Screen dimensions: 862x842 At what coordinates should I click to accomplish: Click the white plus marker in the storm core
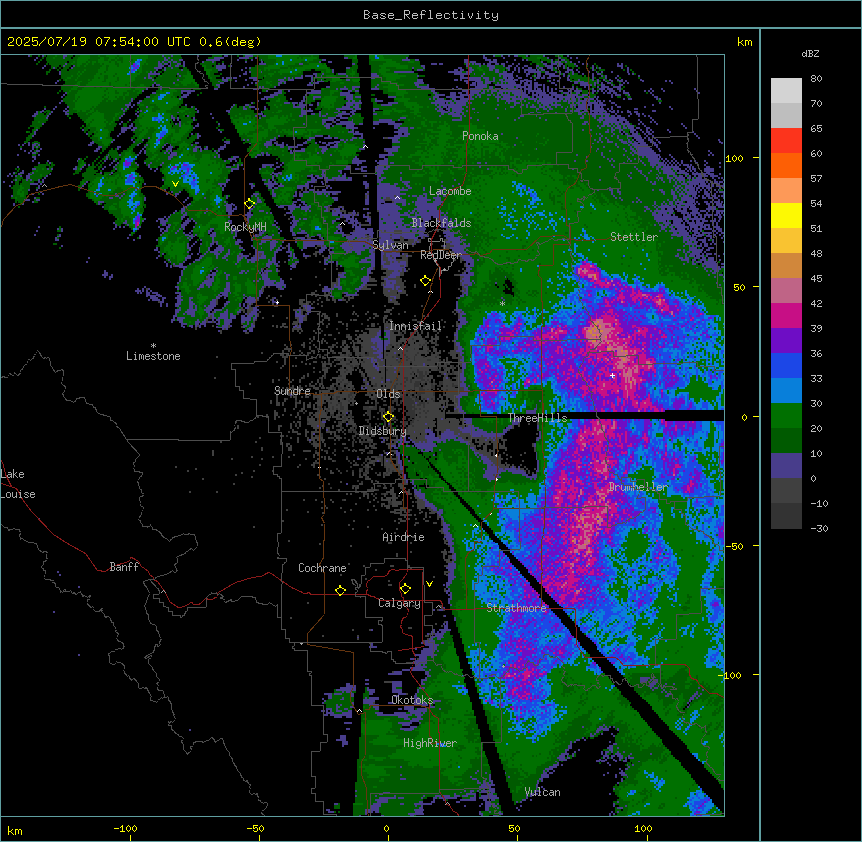613,375
